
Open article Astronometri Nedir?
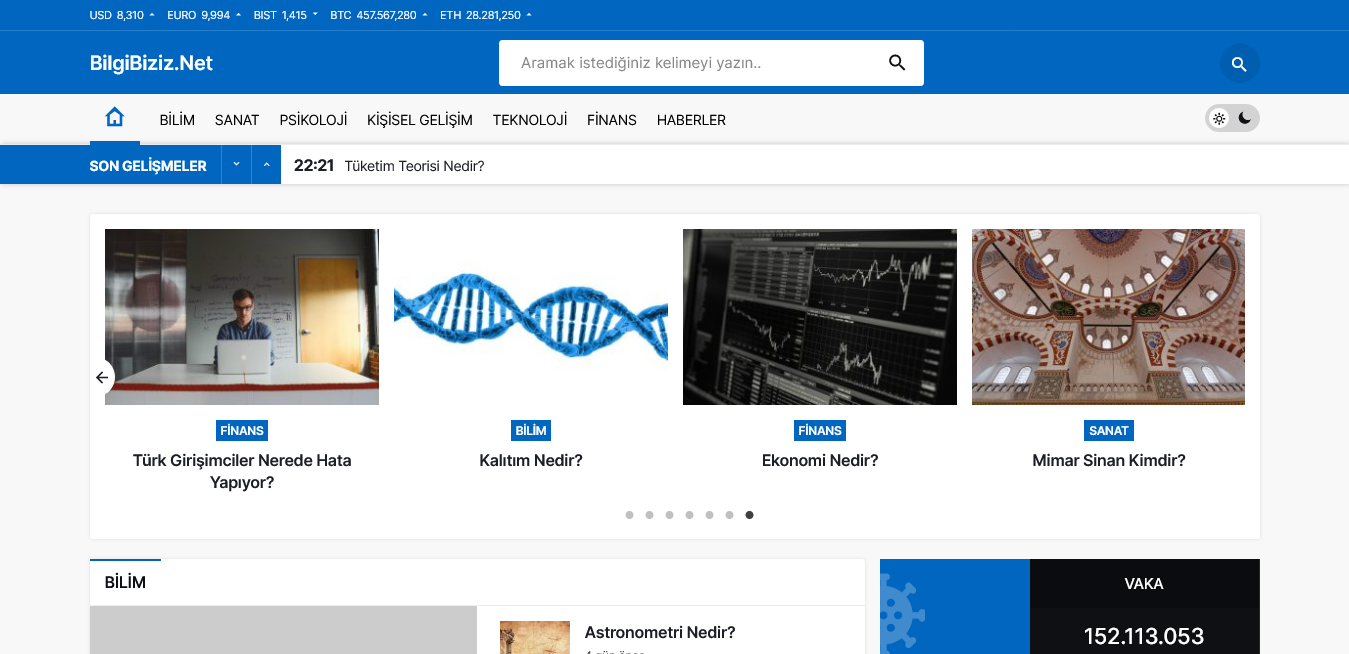click(660, 633)
